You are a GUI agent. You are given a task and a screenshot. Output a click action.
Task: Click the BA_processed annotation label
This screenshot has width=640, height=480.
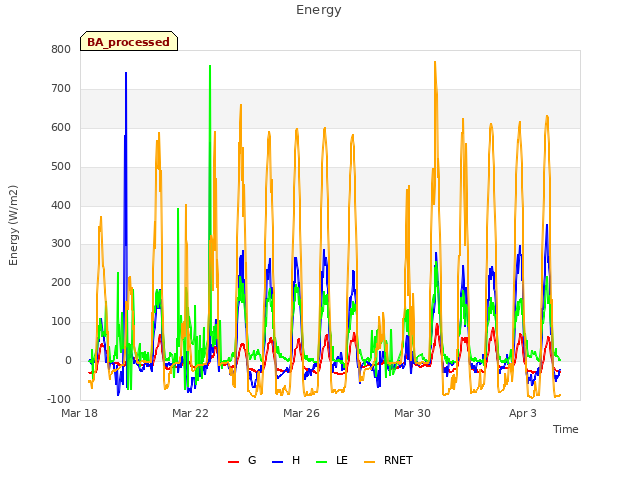coord(129,41)
